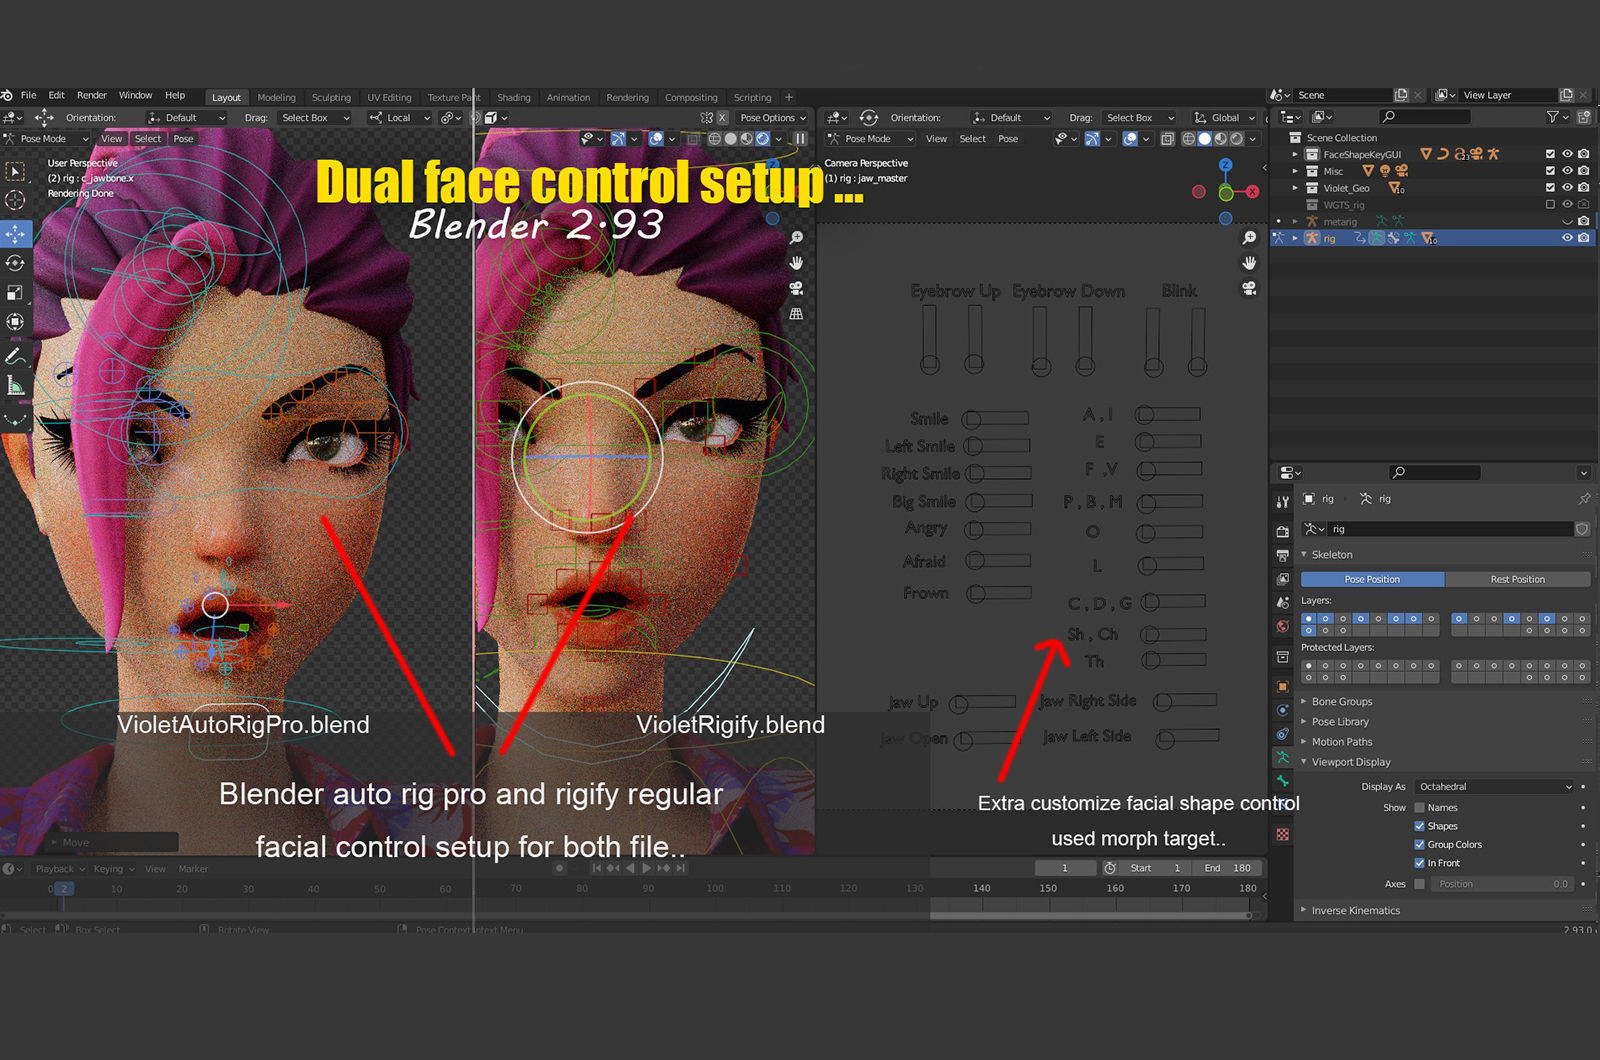1600x1060 pixels.
Task: Select the Measure tool
Action: 15,386
